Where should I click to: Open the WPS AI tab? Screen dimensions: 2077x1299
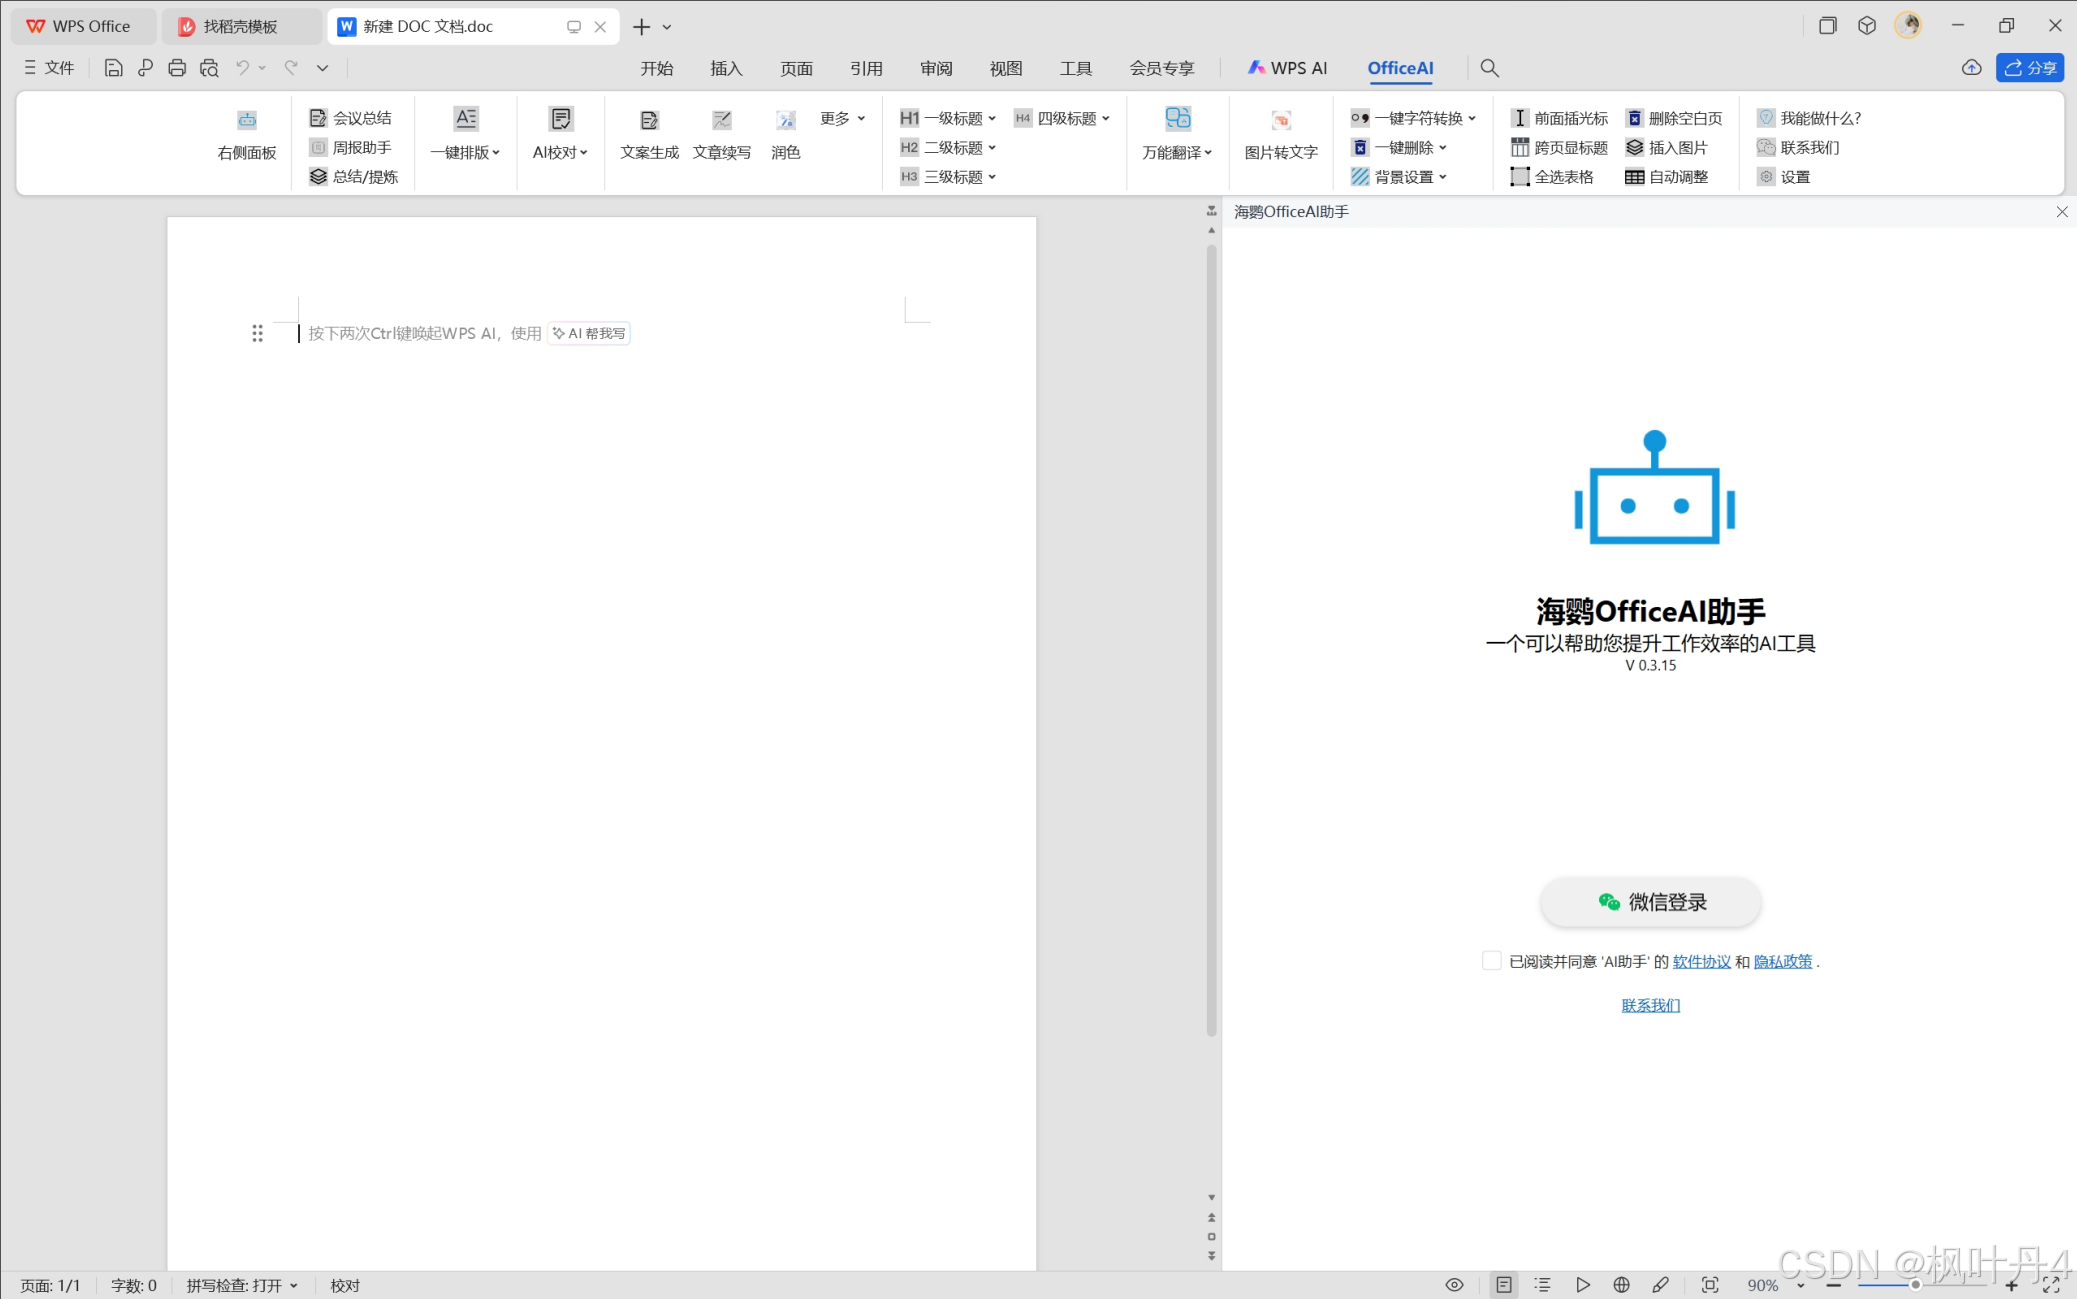pos(1287,68)
